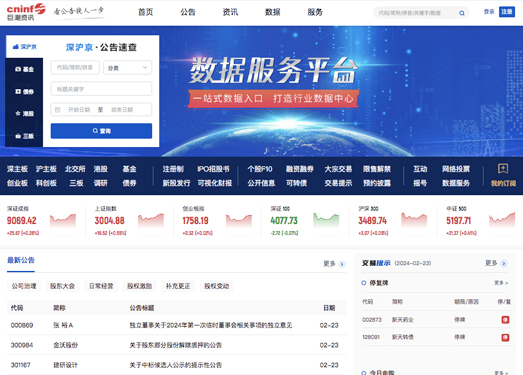Image resolution: width=523 pixels, height=375 pixels.
Task: Click the blue 查询 button
Action: [101, 131]
